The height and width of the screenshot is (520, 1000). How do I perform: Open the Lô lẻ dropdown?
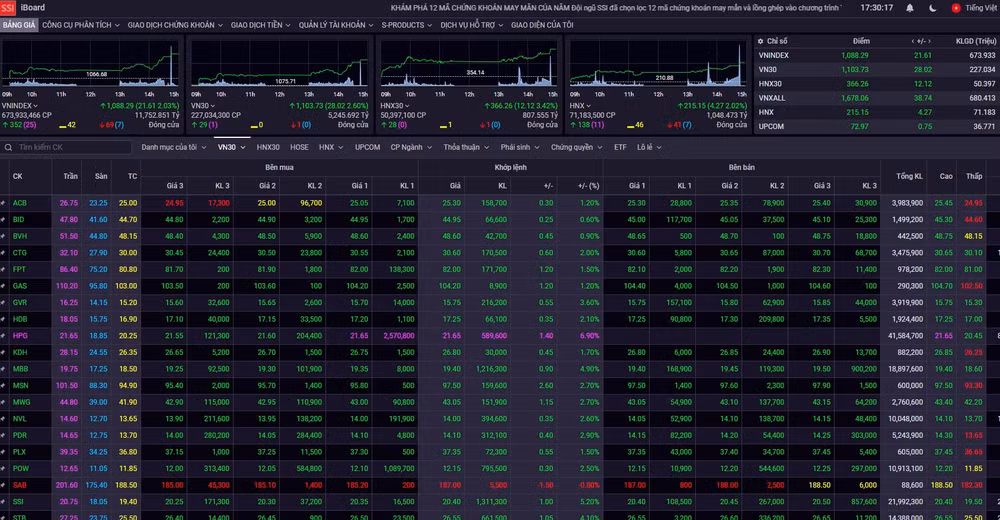tap(649, 147)
